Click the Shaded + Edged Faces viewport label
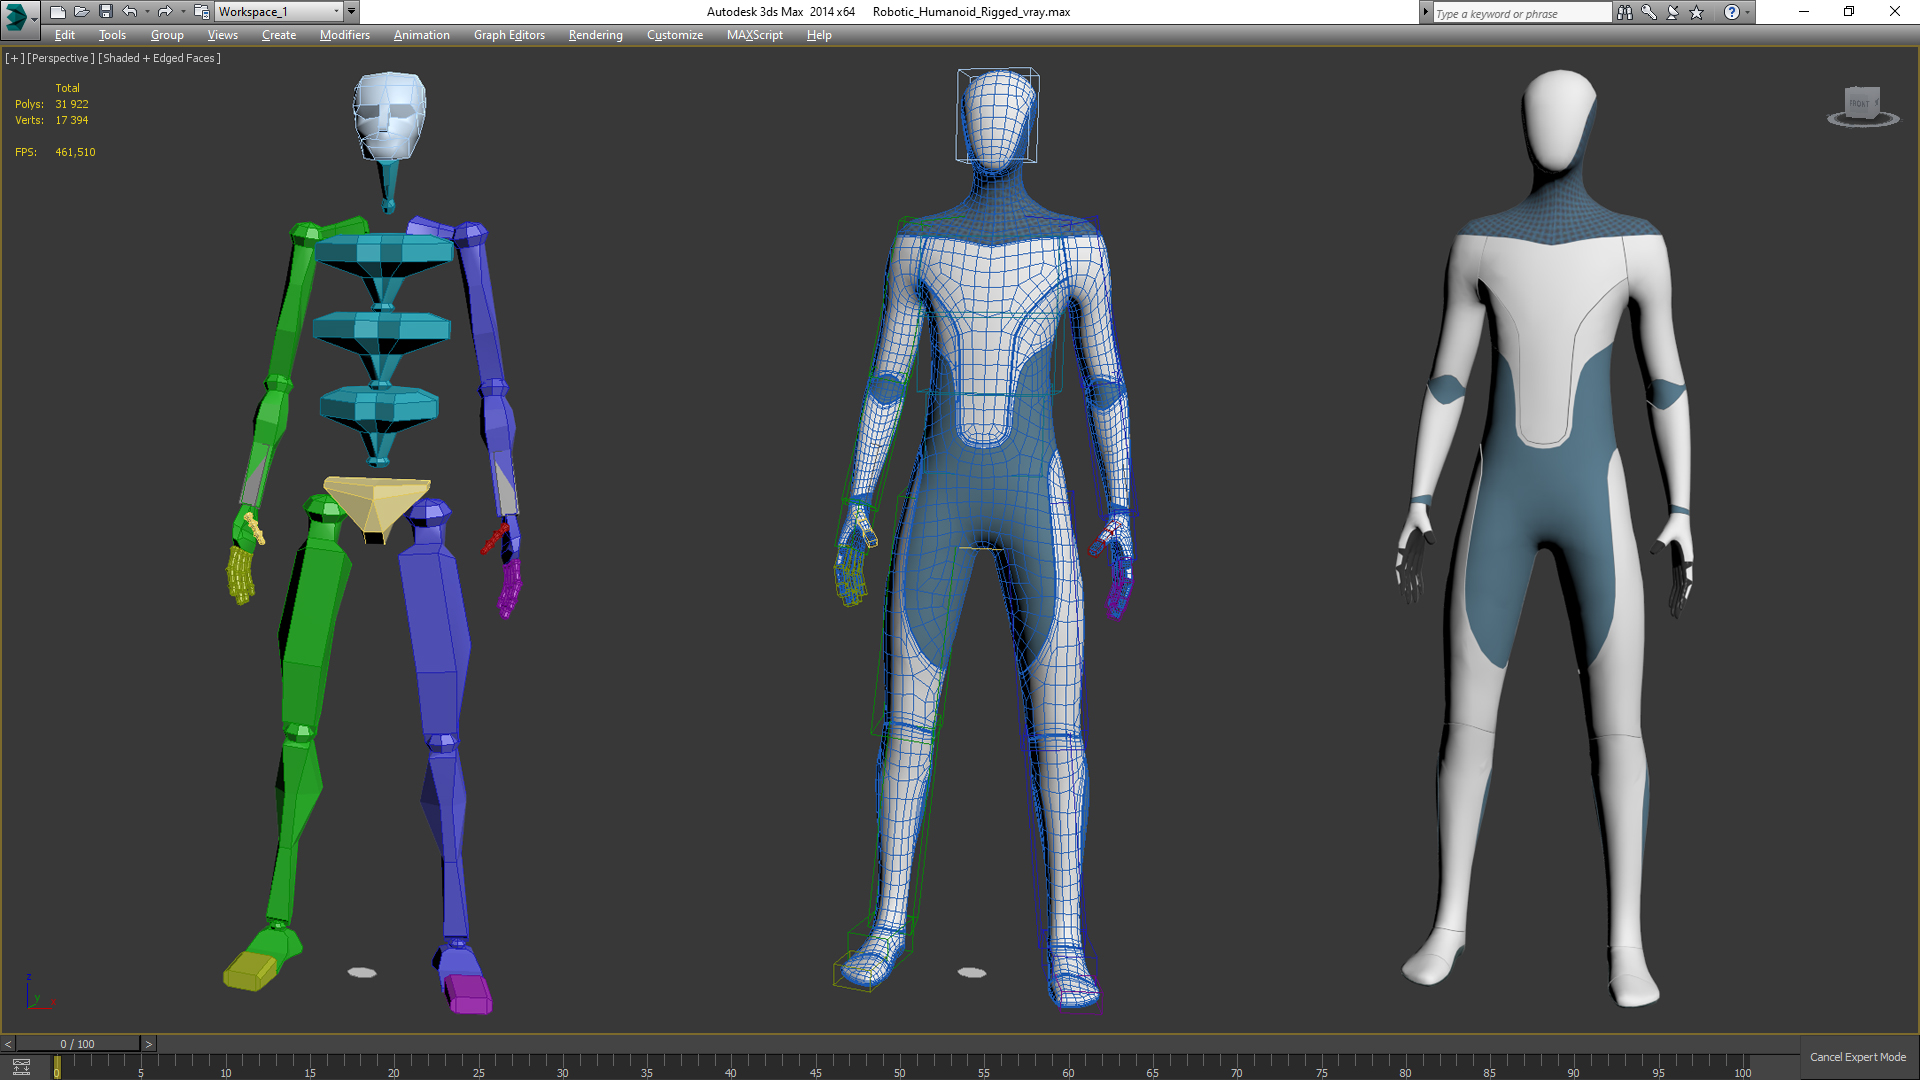The height and width of the screenshot is (1080, 1920). pyautogui.click(x=160, y=58)
